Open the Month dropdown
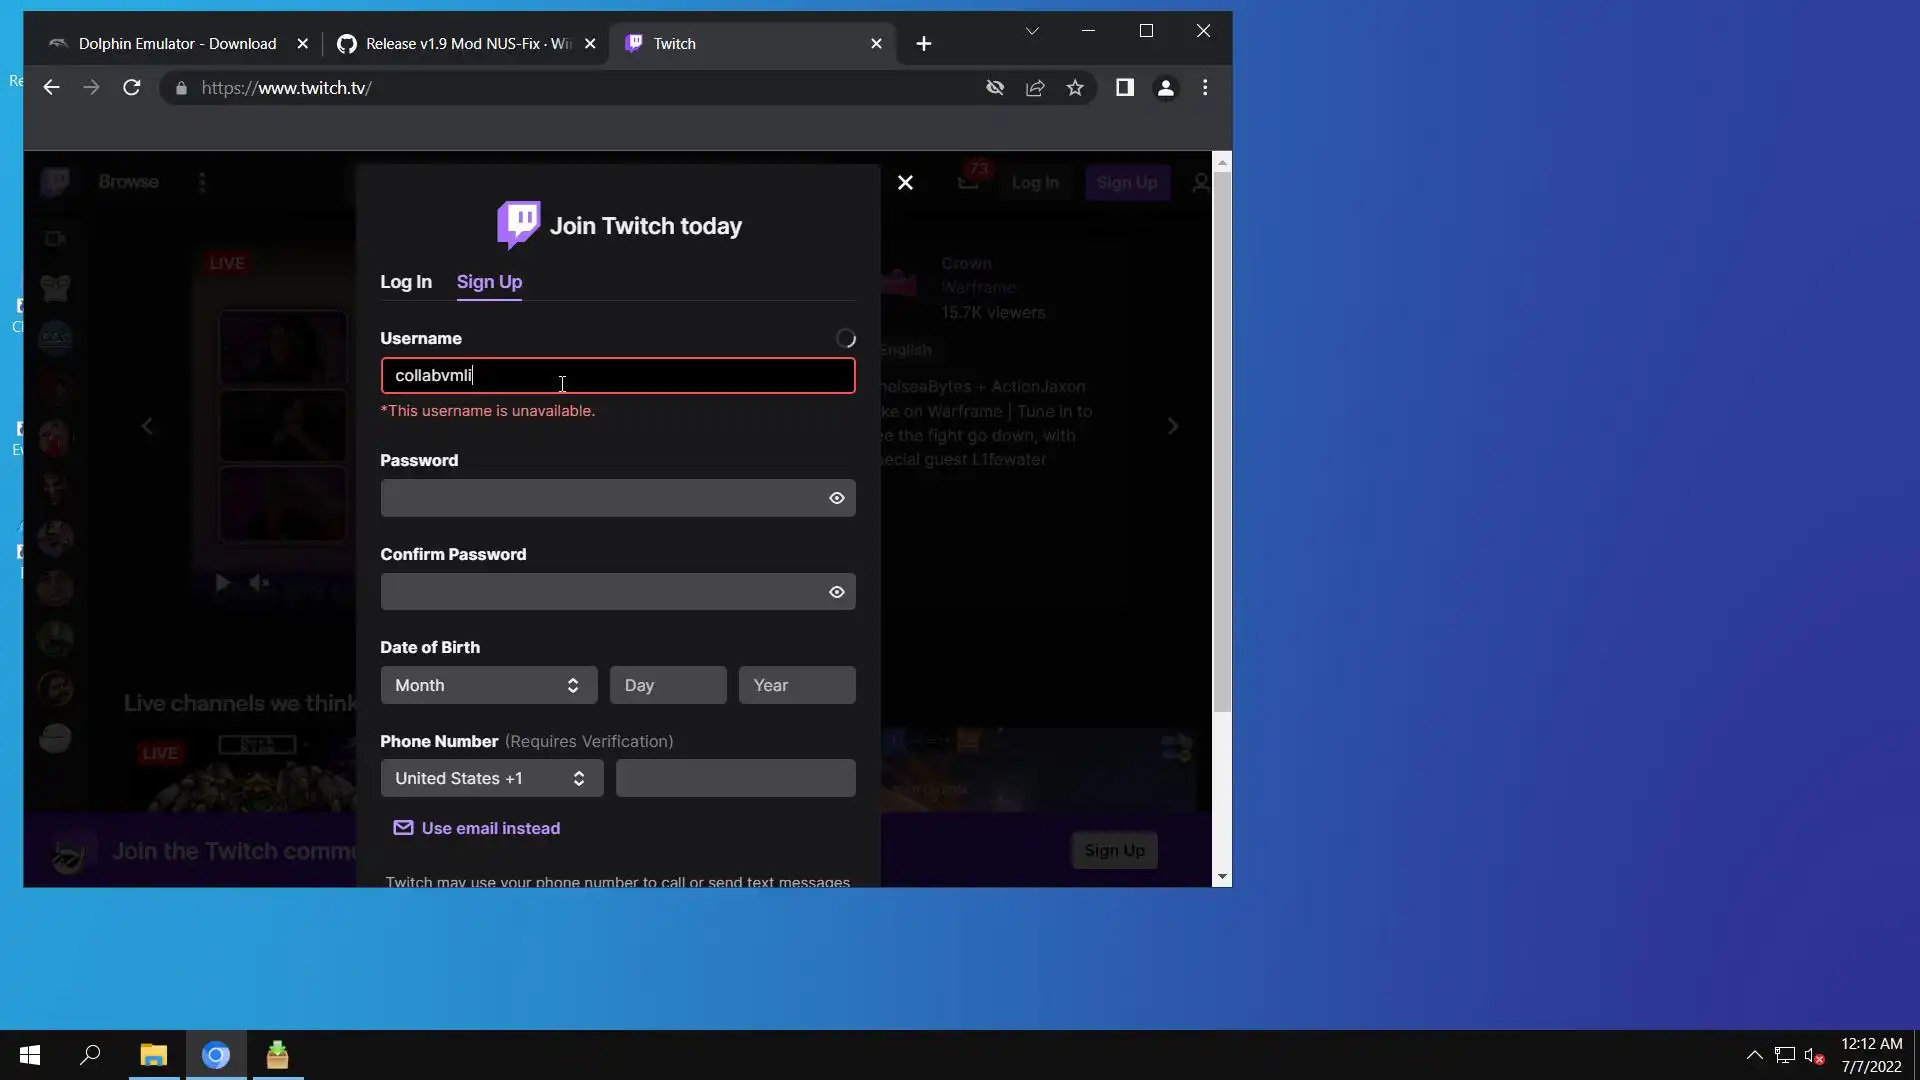 click(488, 685)
